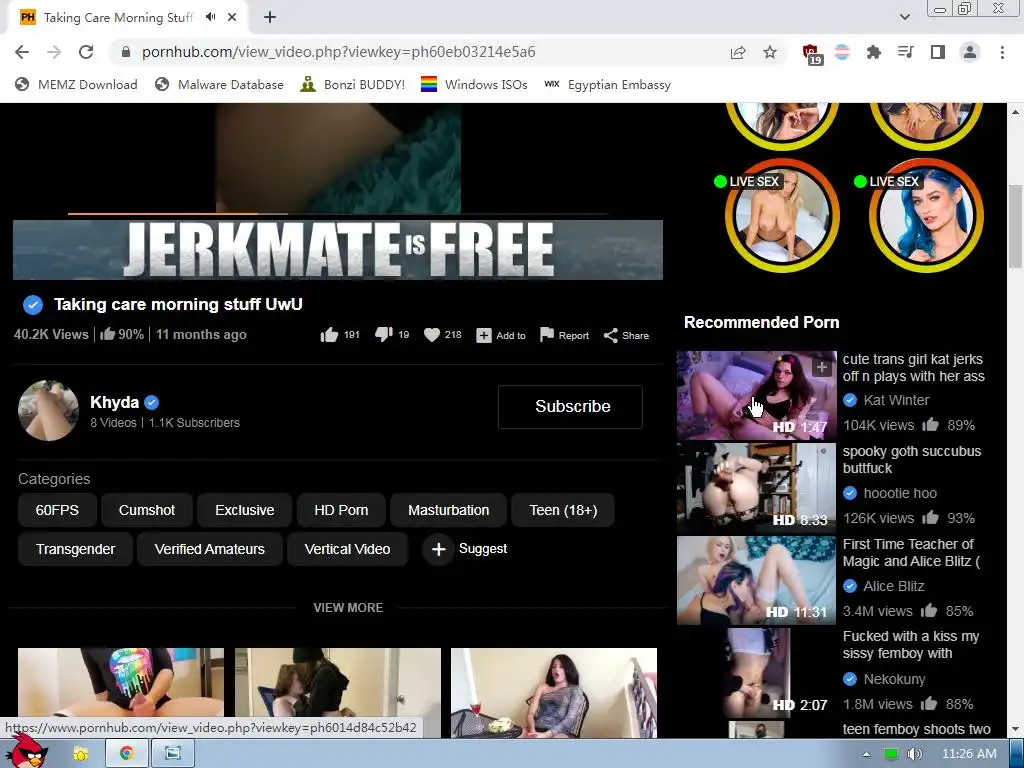Click the Suggest plus button
This screenshot has height=768, width=1024.
click(439, 549)
